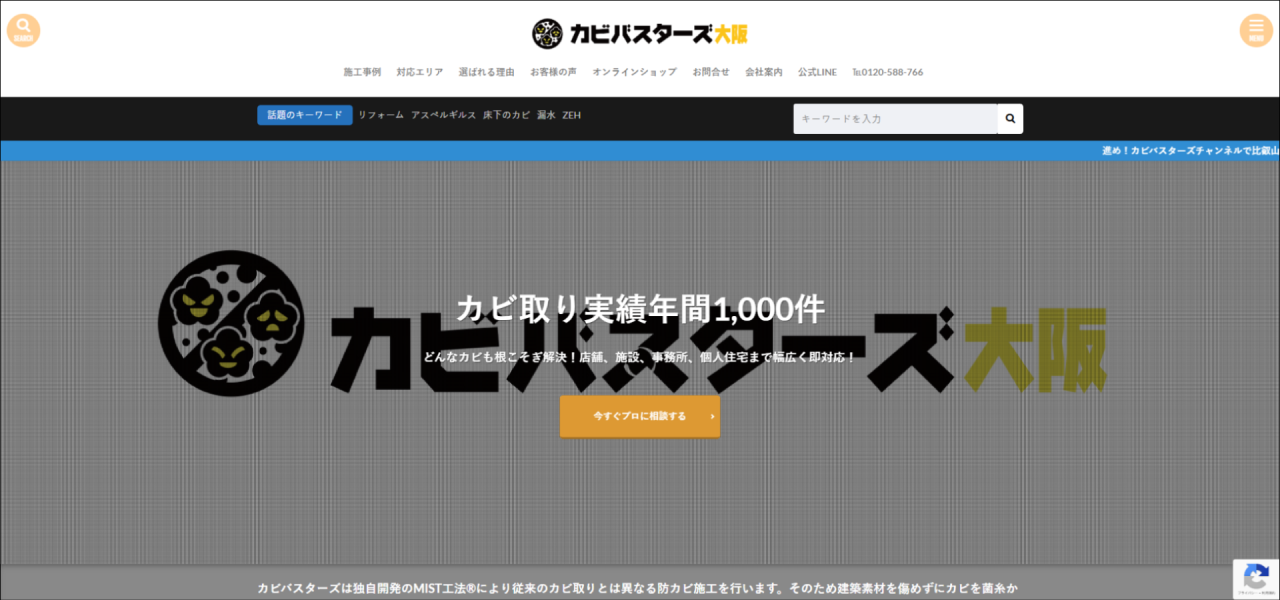Click the カビバスターズ大阪 header logo
This screenshot has width=1280, height=600.
click(640, 33)
